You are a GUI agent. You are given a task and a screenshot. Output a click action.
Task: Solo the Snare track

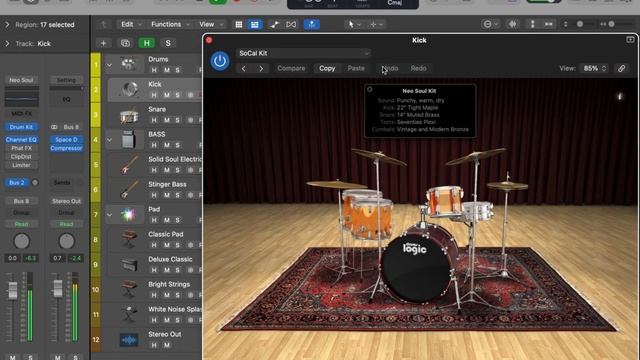[178, 120]
